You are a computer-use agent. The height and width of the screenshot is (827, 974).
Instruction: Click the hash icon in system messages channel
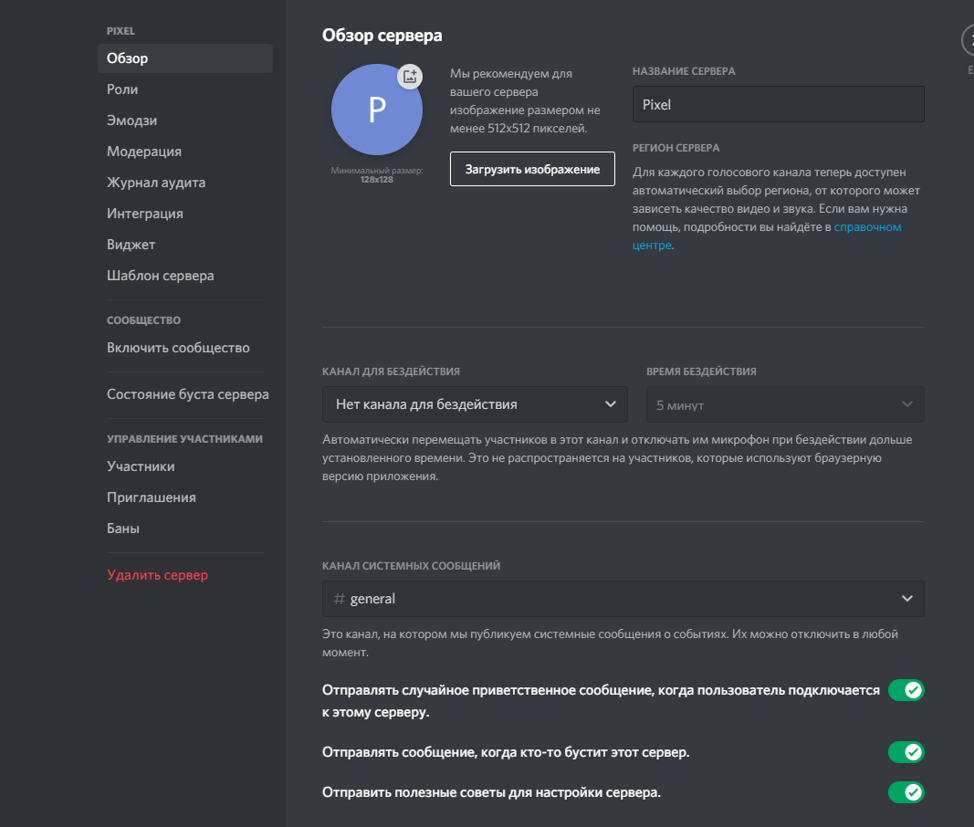[339, 599]
